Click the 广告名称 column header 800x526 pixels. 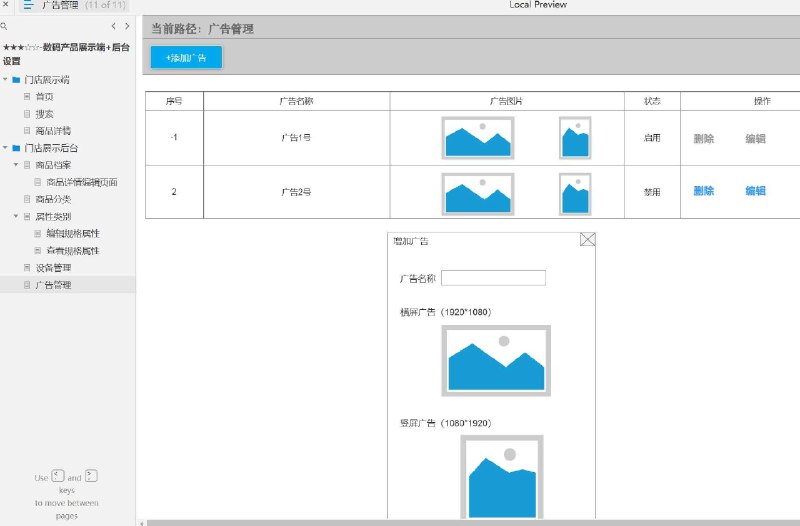click(296, 101)
